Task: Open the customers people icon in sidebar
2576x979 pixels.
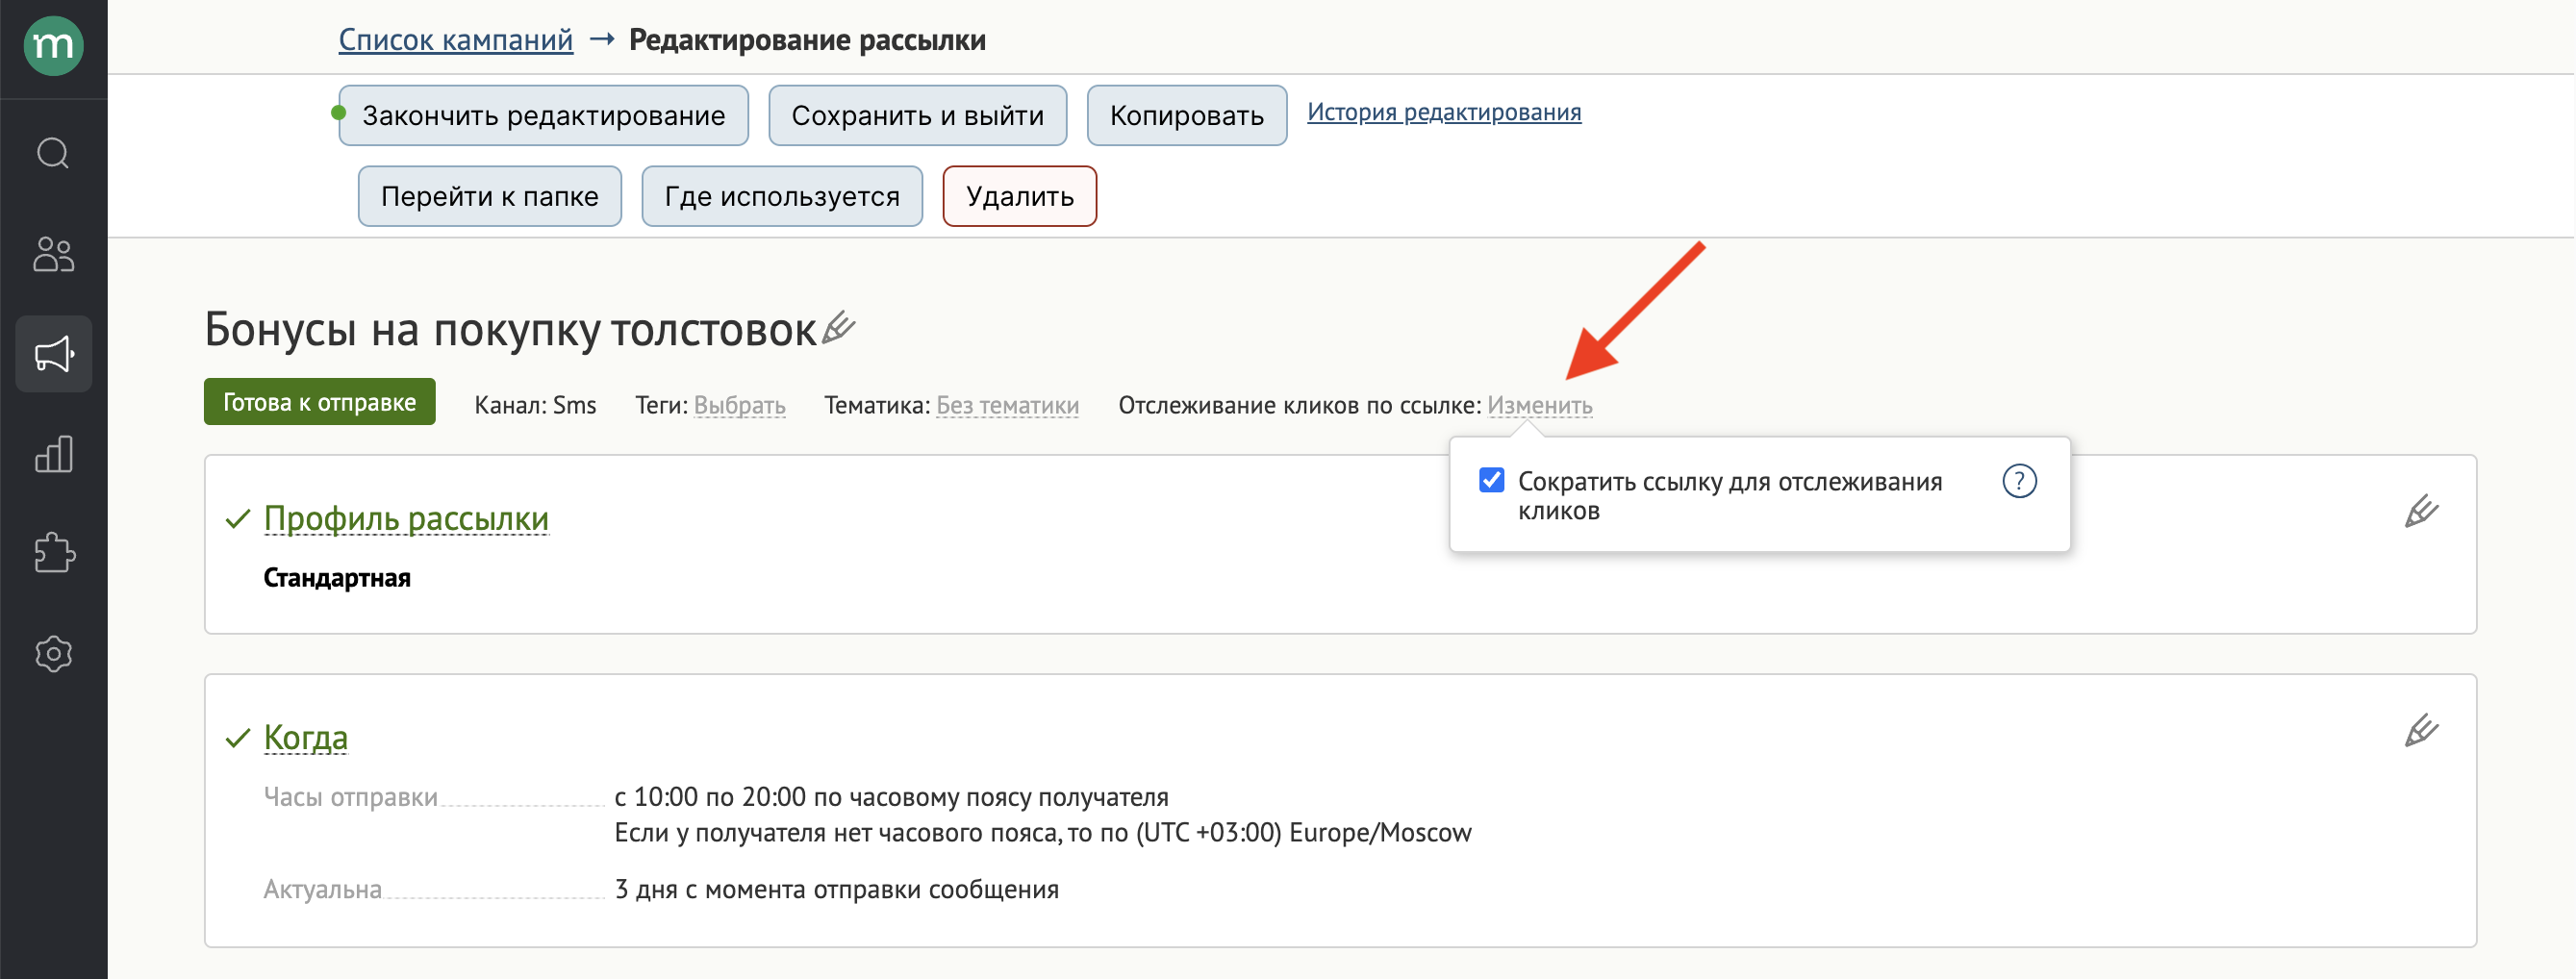Action: 53,254
